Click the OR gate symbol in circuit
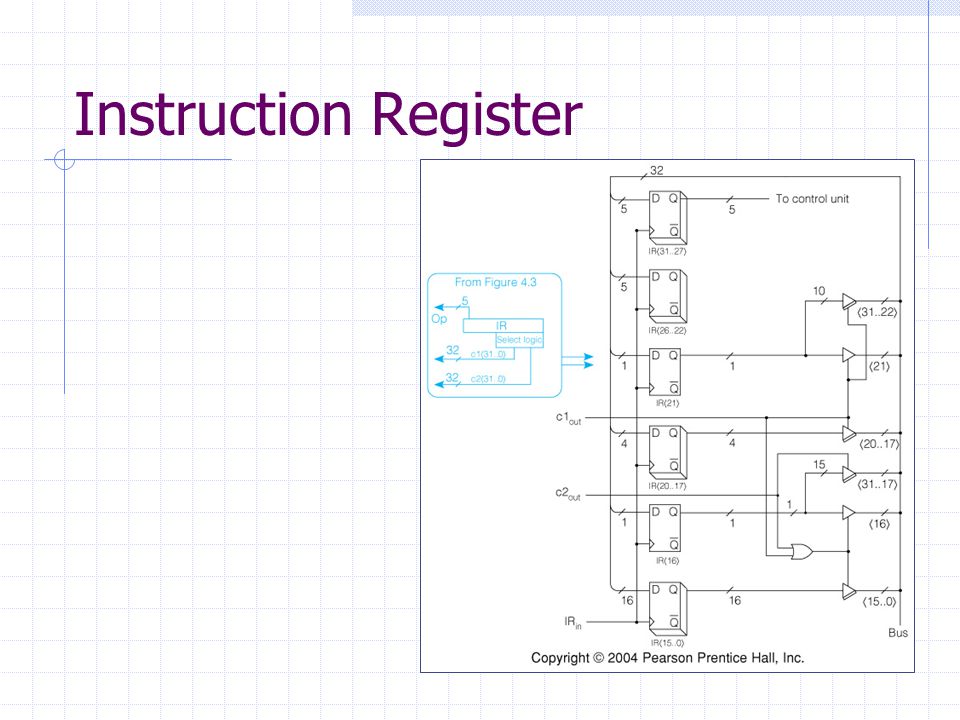Image resolution: width=960 pixels, height=720 pixels. (801, 551)
